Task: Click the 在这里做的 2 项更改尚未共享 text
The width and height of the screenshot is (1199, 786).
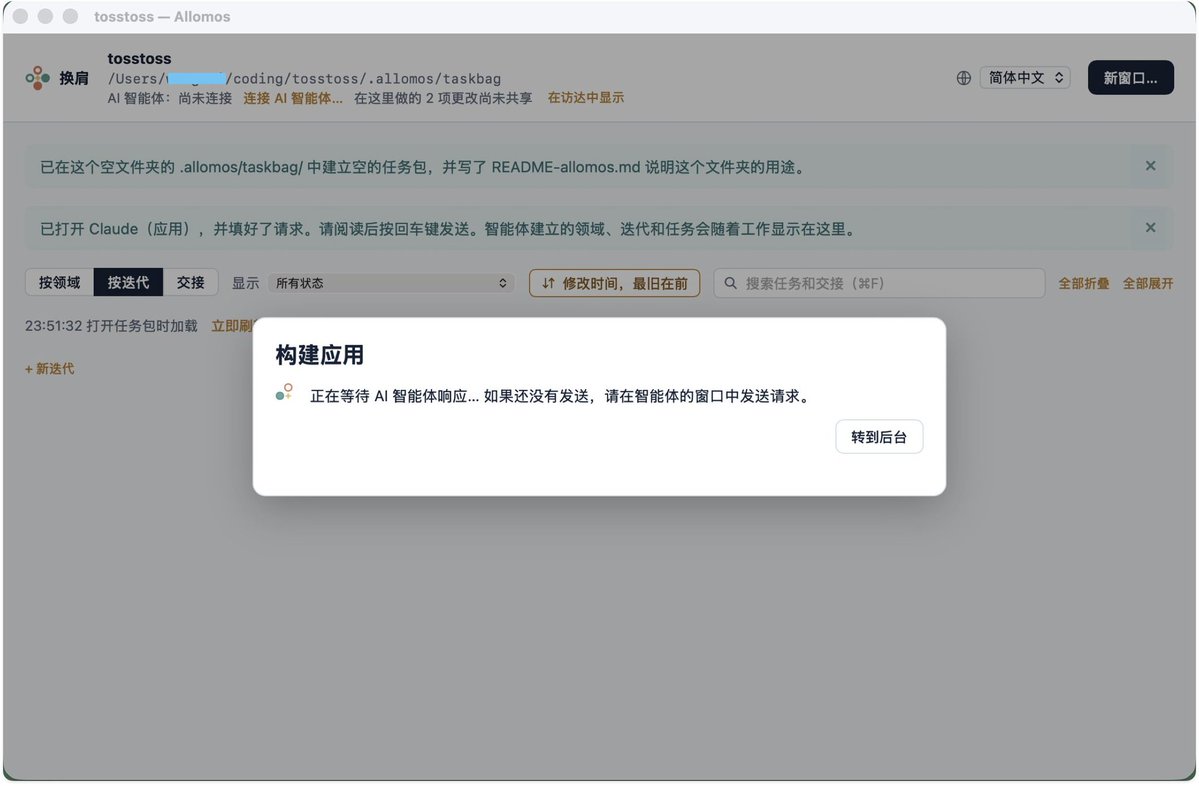Action: pos(443,98)
